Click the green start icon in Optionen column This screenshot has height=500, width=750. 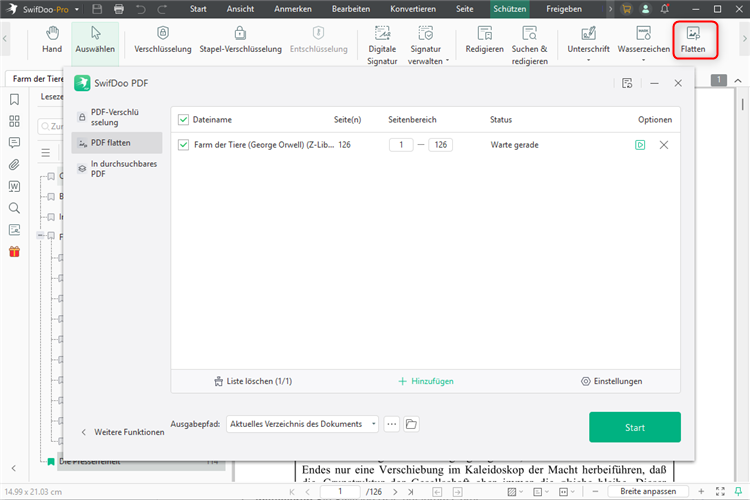[x=640, y=145]
